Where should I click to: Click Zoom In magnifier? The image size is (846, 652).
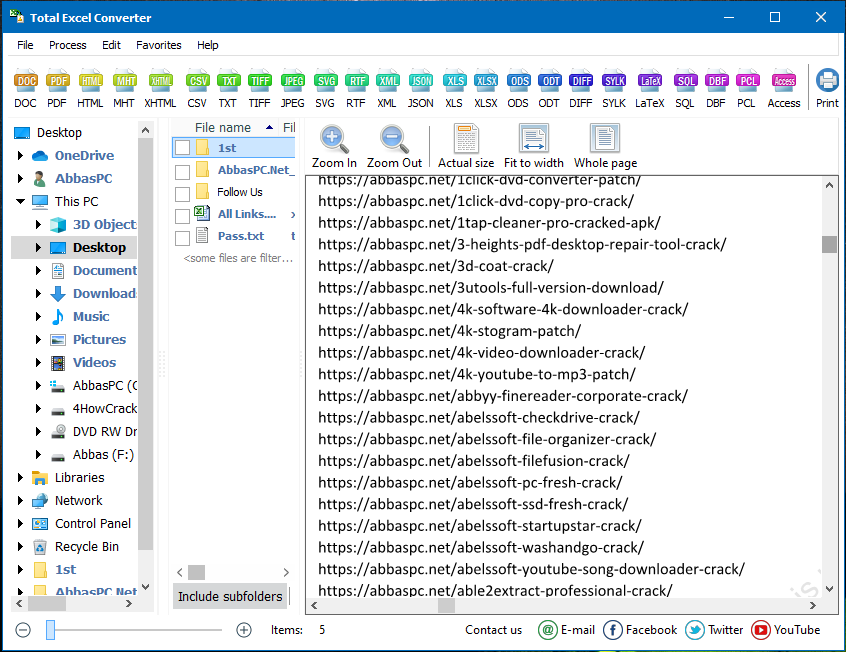click(334, 147)
